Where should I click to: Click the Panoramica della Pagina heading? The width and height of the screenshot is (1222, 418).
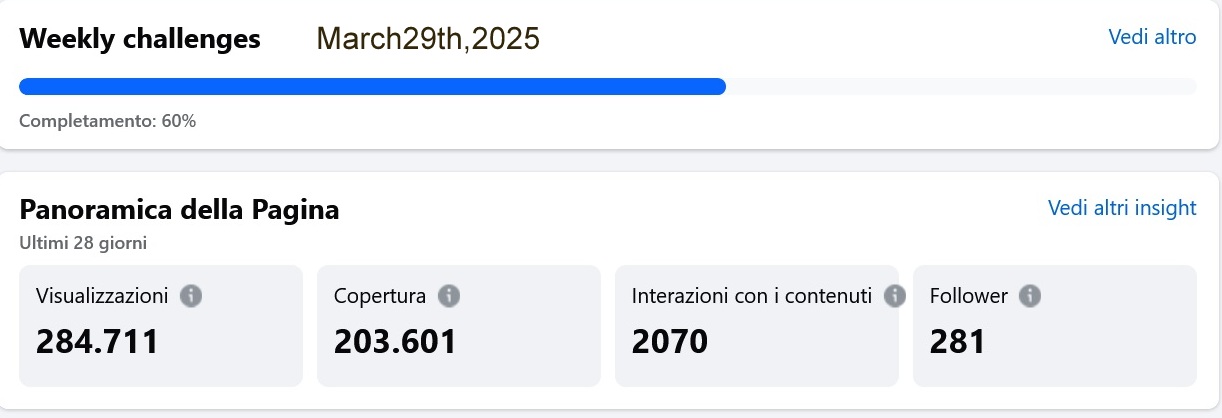pyautogui.click(x=179, y=210)
